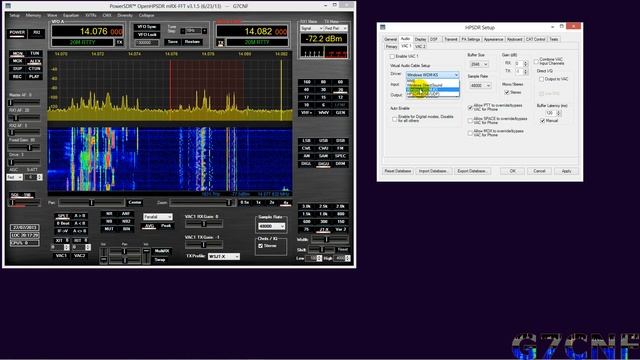This screenshot has width=640, height=360.
Task: Click the PLAY playback button
Action: pos(35,76)
